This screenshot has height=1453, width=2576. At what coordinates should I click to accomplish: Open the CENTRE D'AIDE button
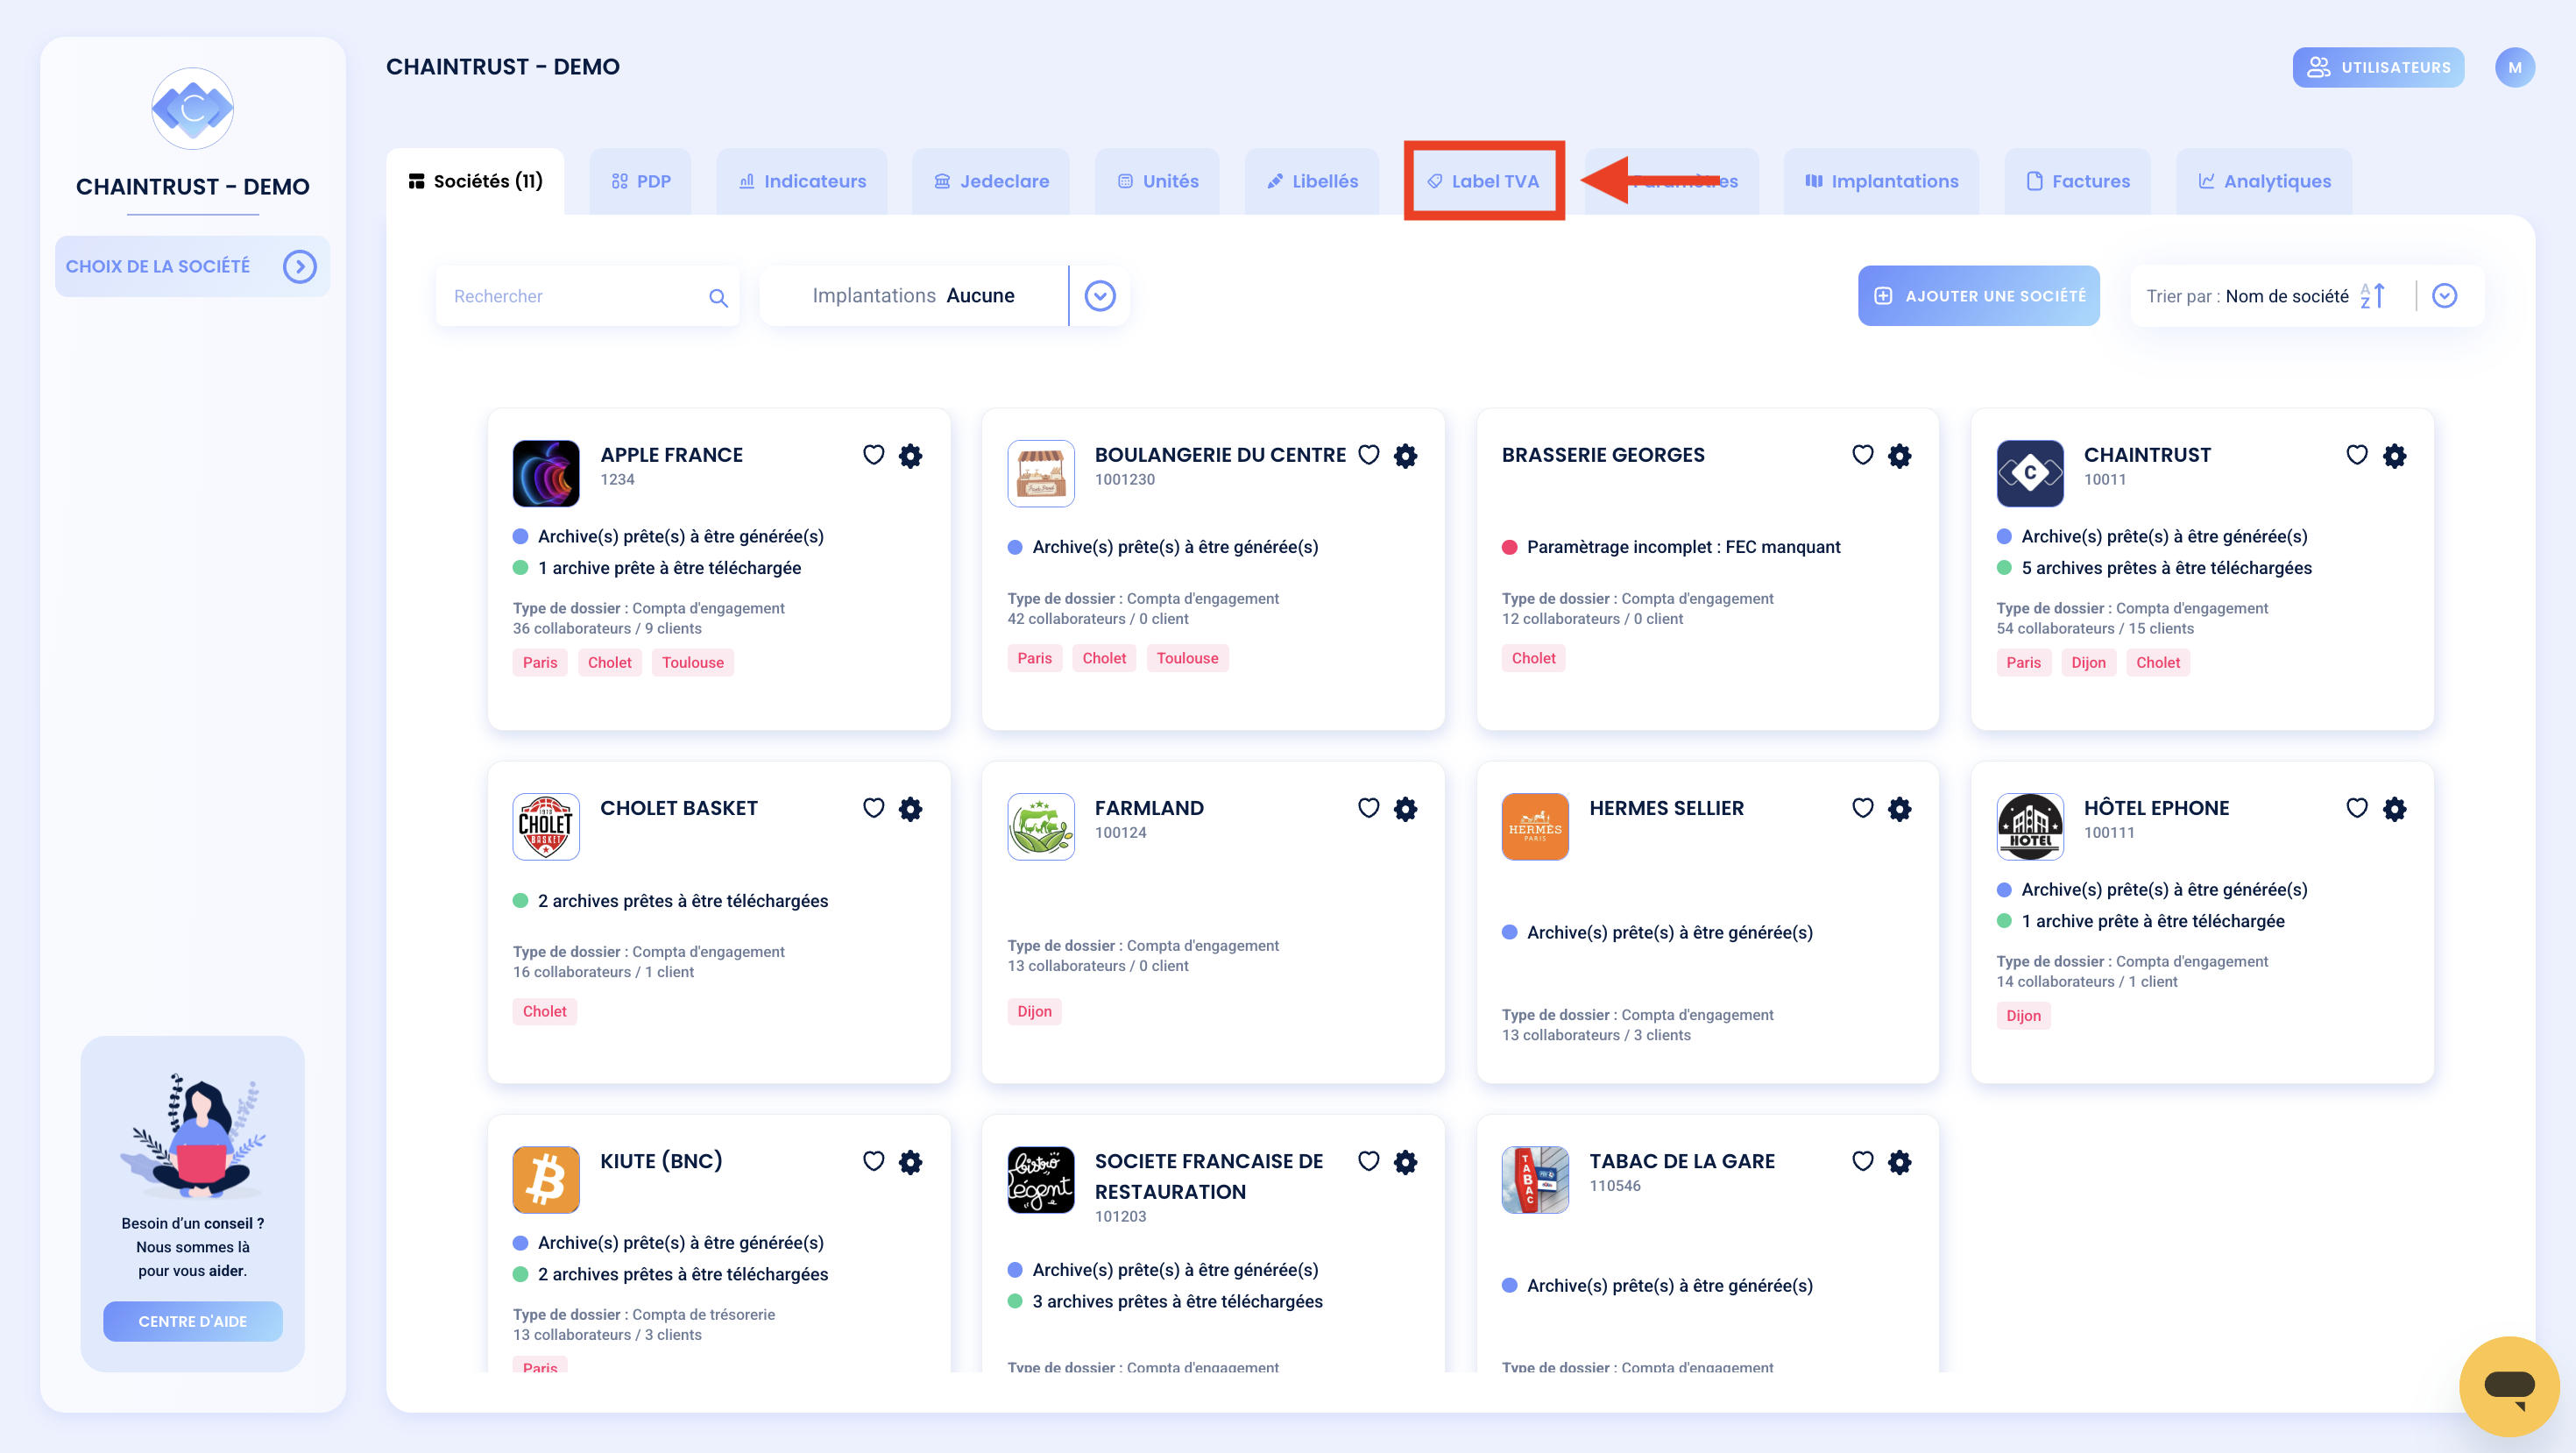192,1321
